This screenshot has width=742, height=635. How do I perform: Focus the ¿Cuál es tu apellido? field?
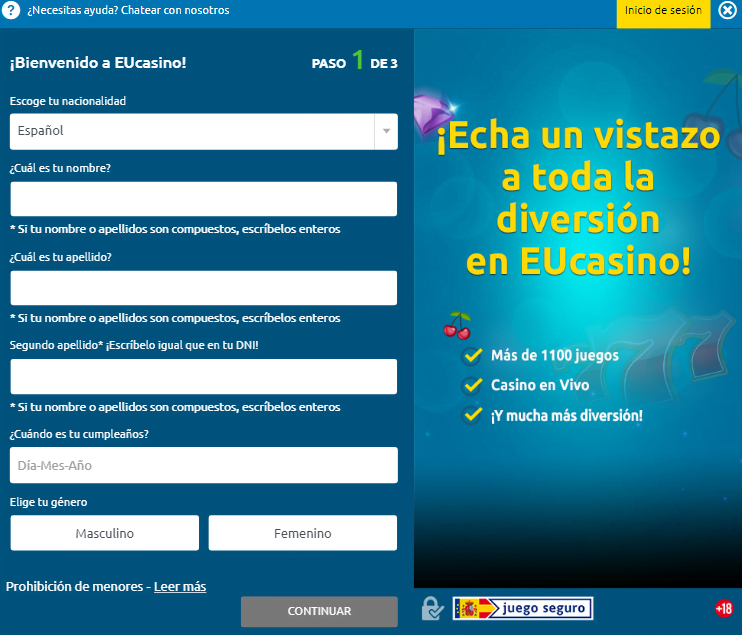[x=204, y=288]
